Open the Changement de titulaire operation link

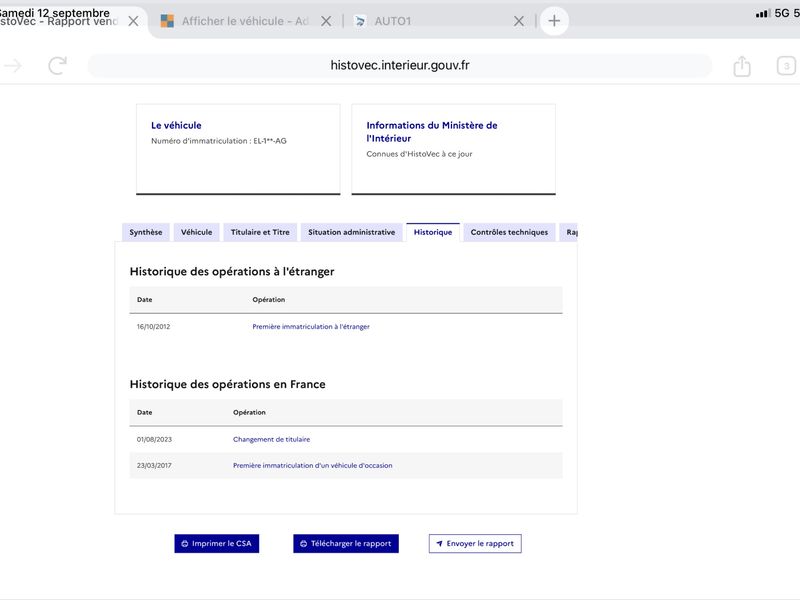(271, 439)
